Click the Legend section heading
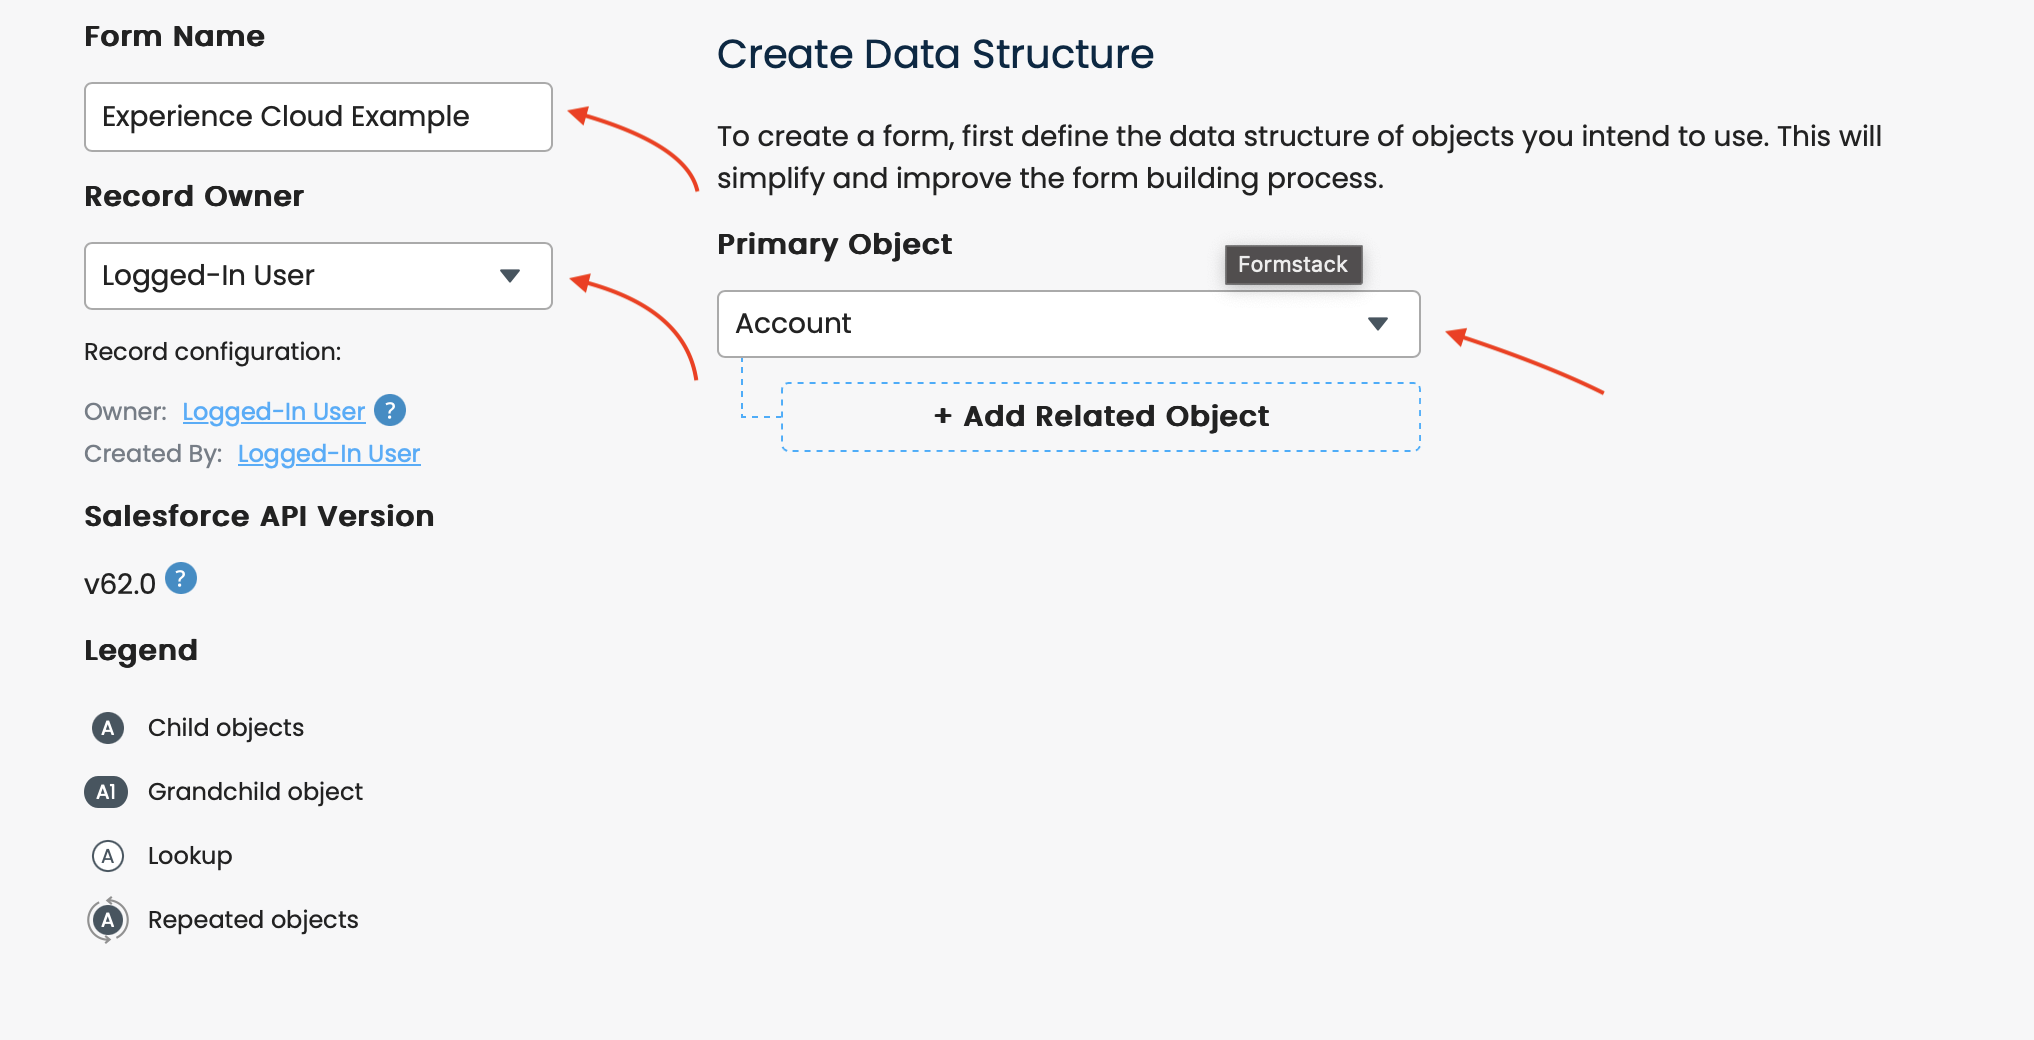This screenshot has height=1040, width=2034. pos(141,650)
